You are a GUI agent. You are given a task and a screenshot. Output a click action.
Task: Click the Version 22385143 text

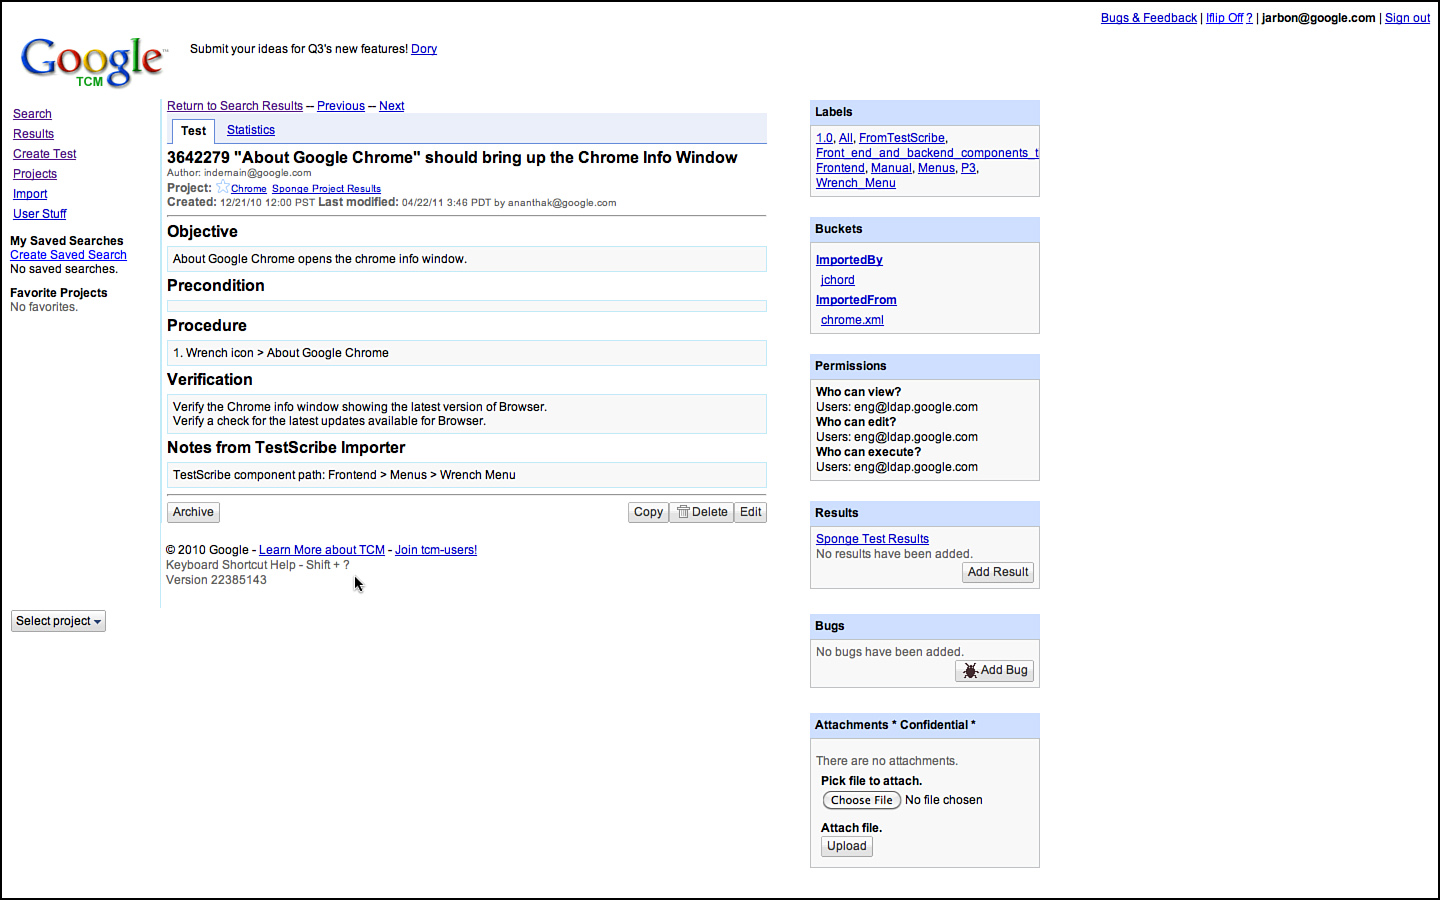pos(216,580)
